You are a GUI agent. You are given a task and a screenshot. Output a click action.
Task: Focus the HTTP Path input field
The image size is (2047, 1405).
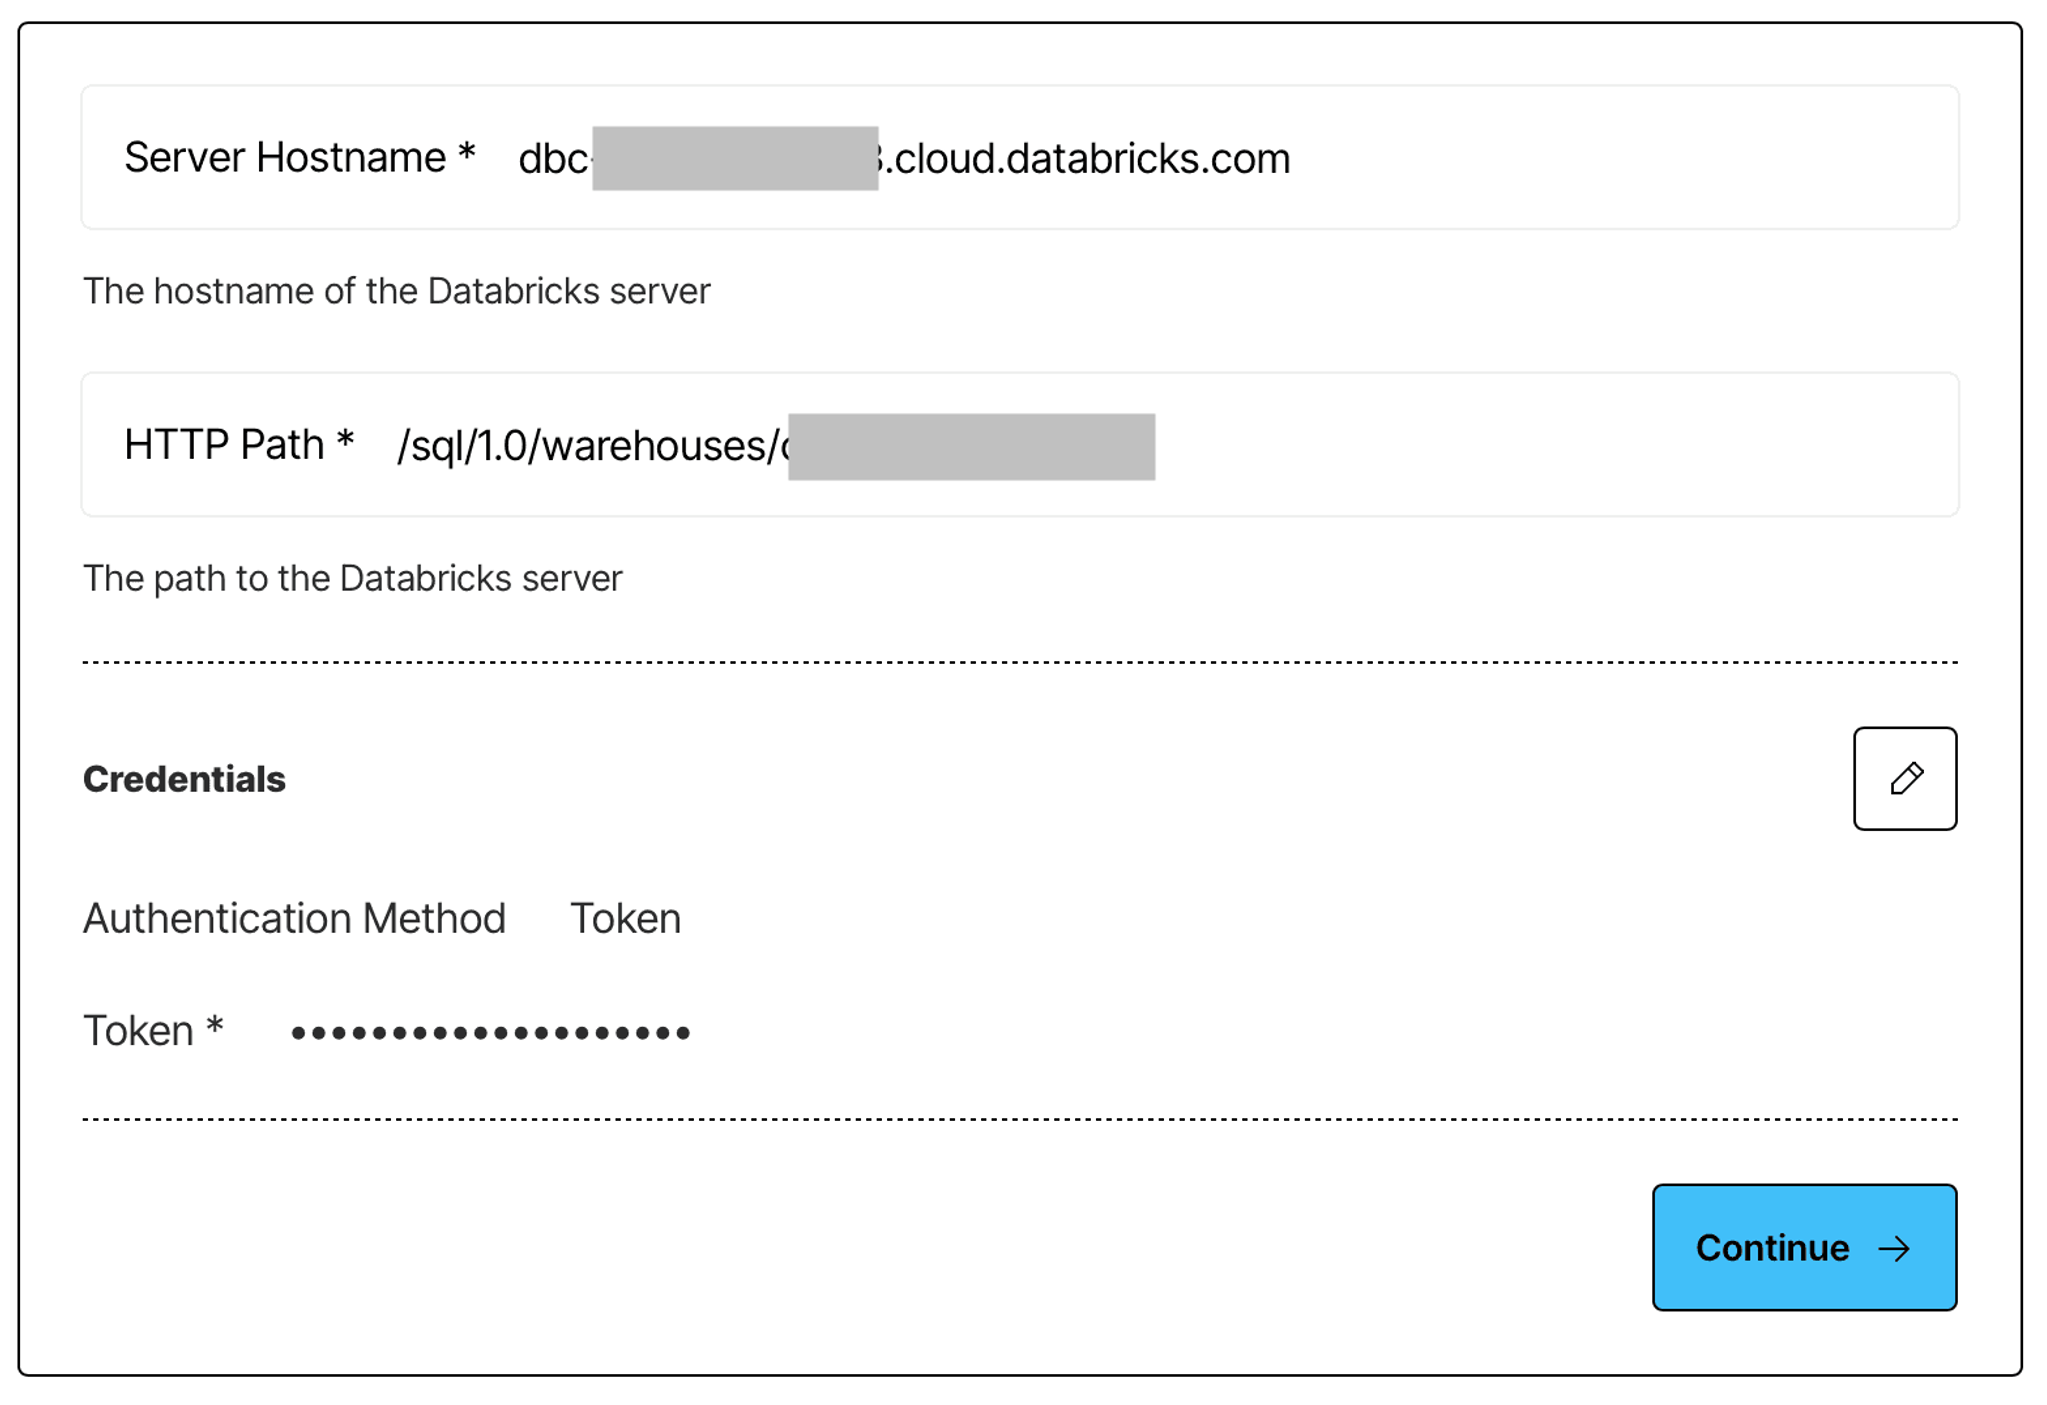1019,445
